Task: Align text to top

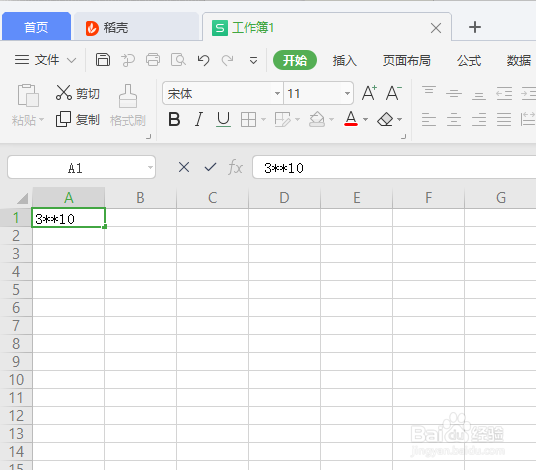Action: (x=429, y=90)
